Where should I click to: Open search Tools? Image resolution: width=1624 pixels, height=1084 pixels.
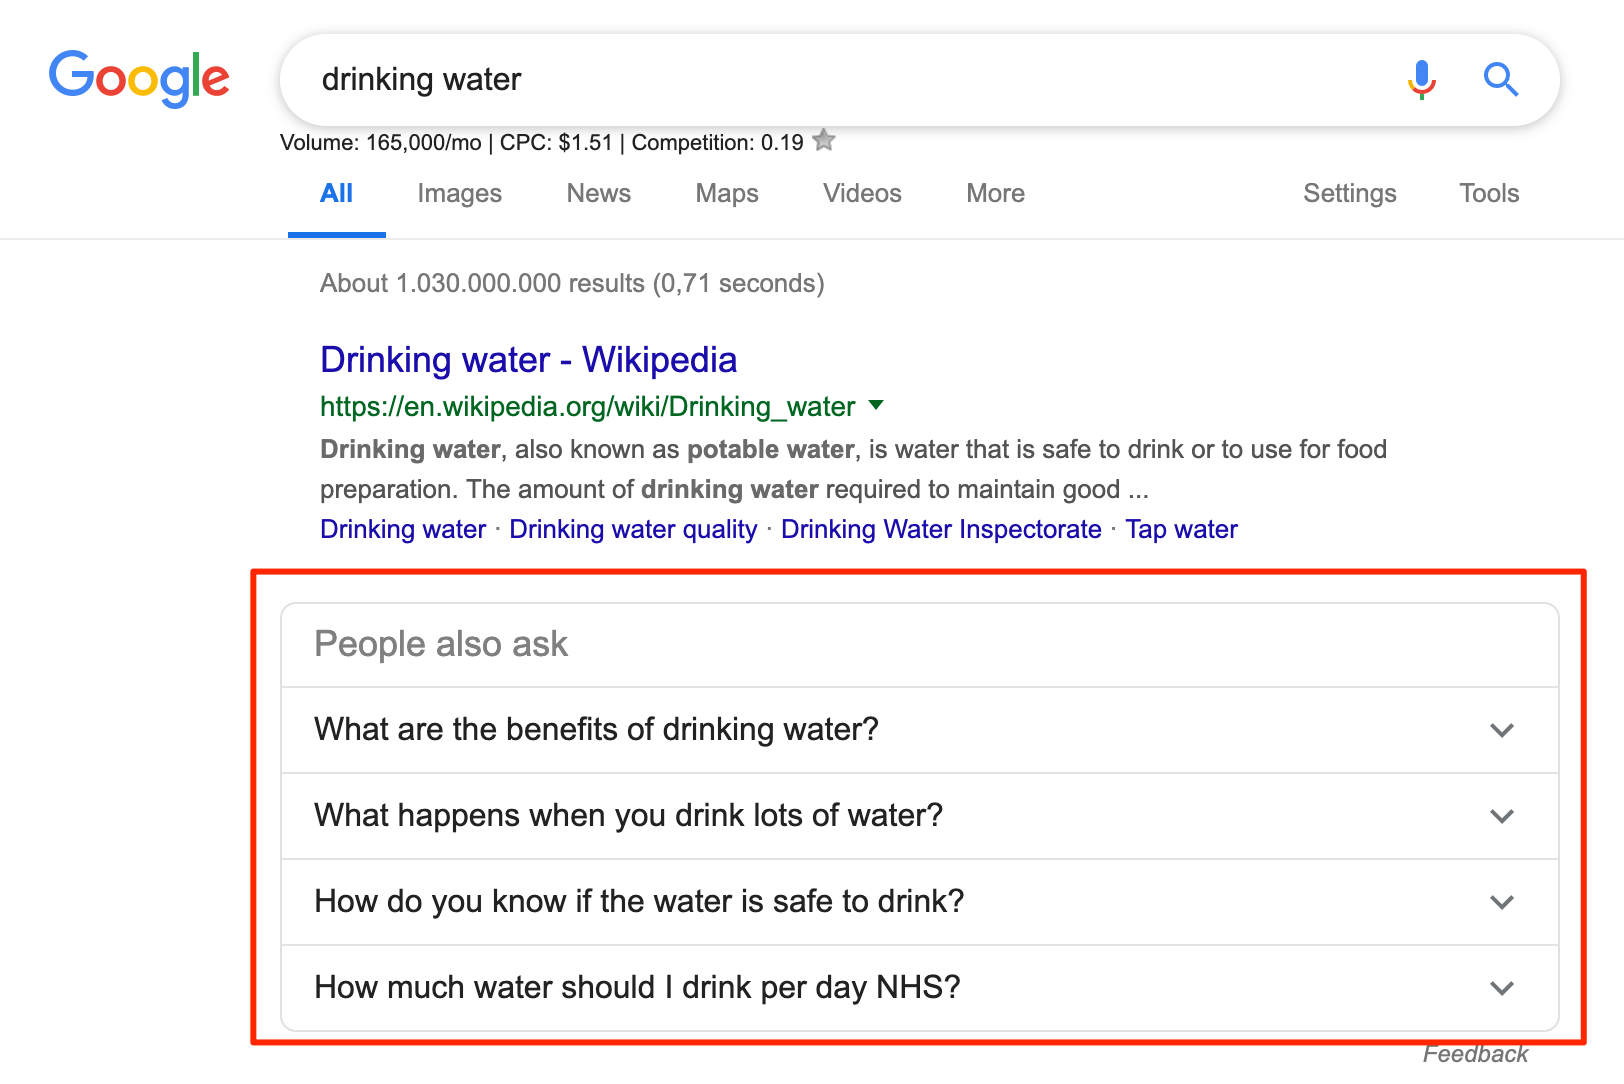pos(1489,194)
